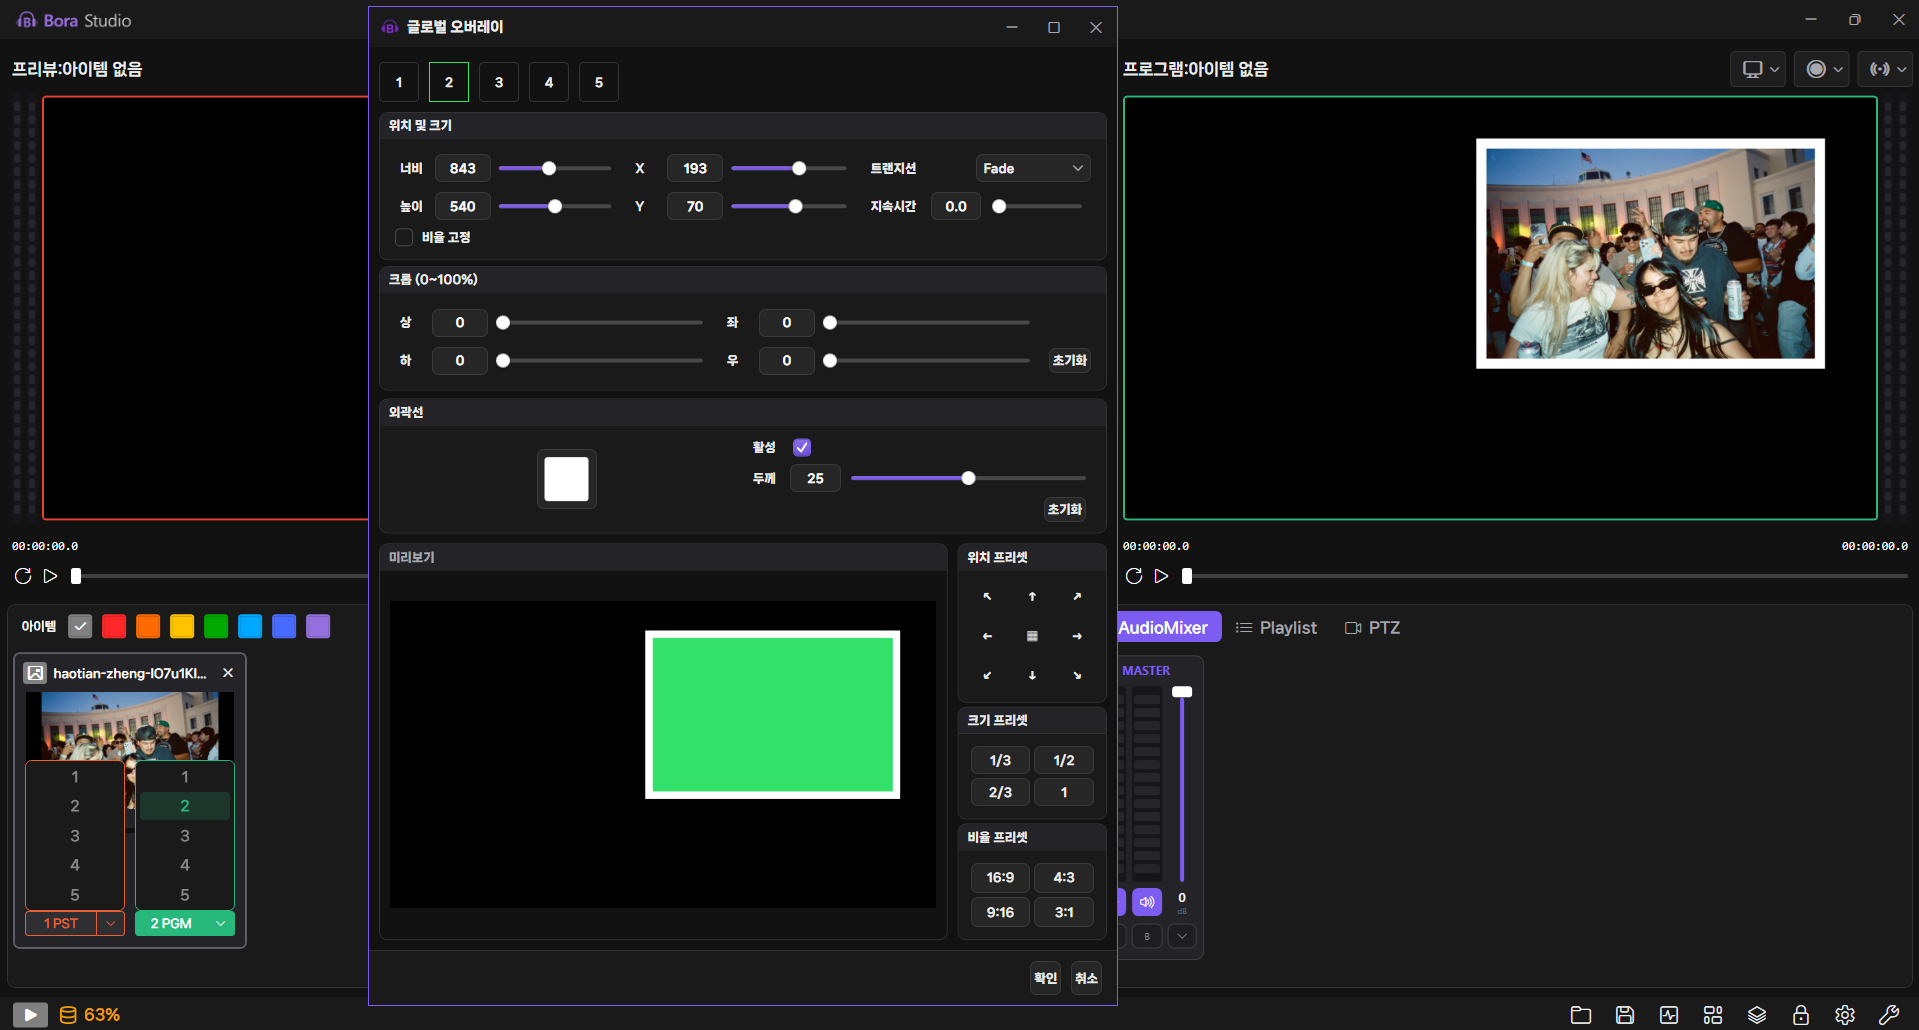This screenshot has width=1919, height=1030.
Task: Click the left position preset arrow
Action: [x=987, y=636]
